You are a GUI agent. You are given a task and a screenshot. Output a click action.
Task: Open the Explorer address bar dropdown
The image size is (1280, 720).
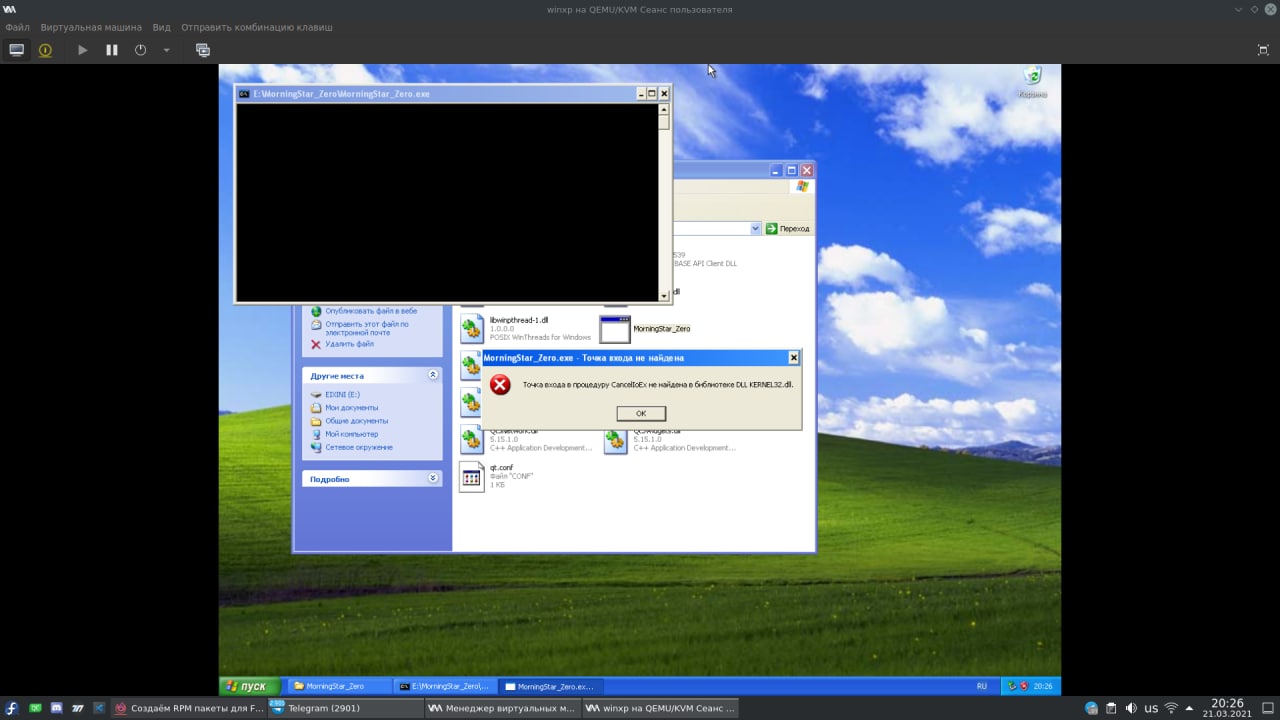pyautogui.click(x=756, y=229)
